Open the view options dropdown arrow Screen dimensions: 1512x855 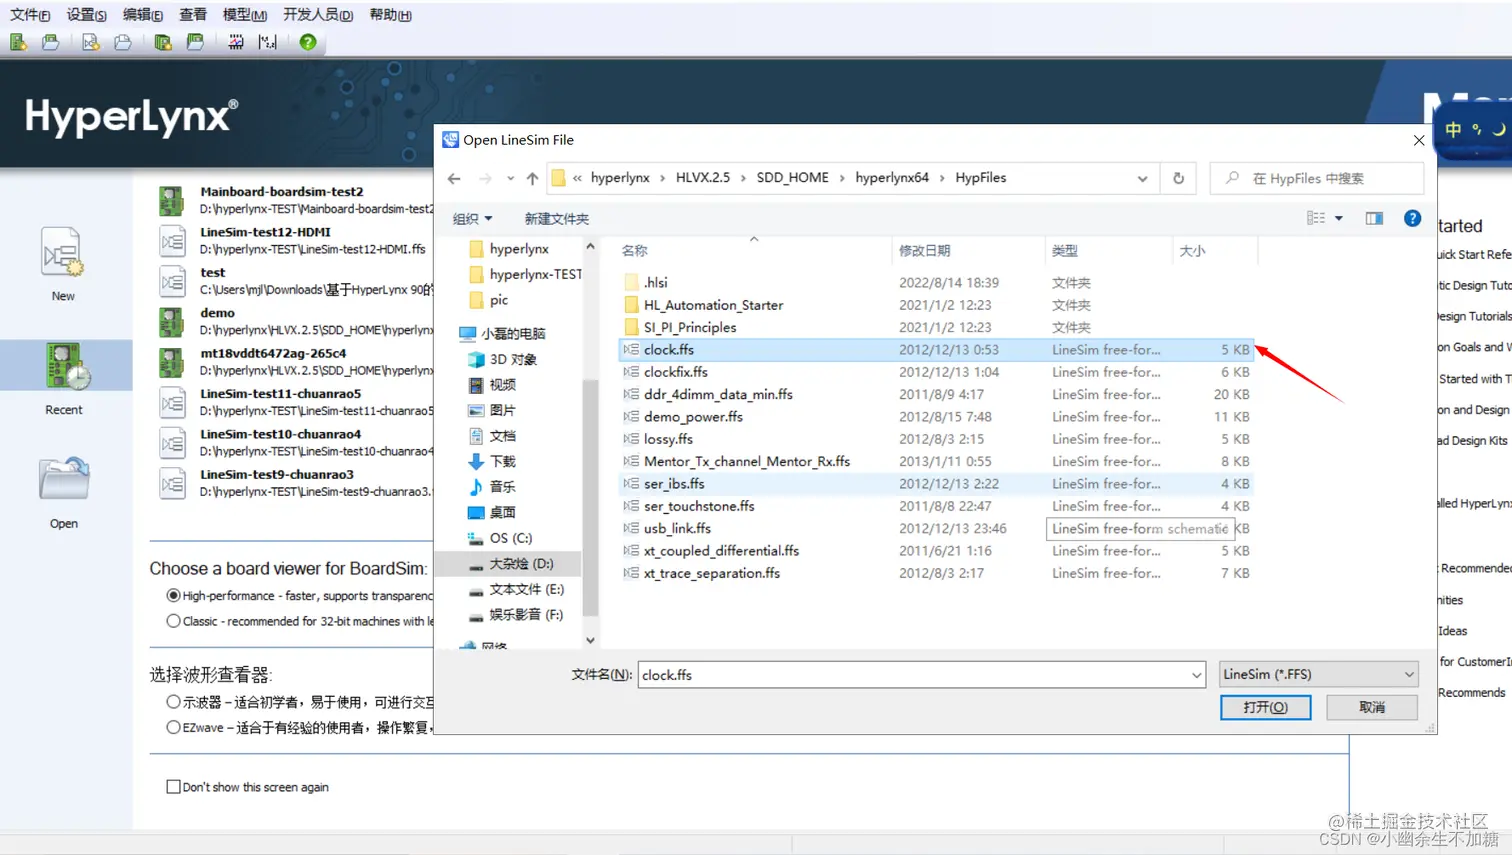click(x=1339, y=218)
